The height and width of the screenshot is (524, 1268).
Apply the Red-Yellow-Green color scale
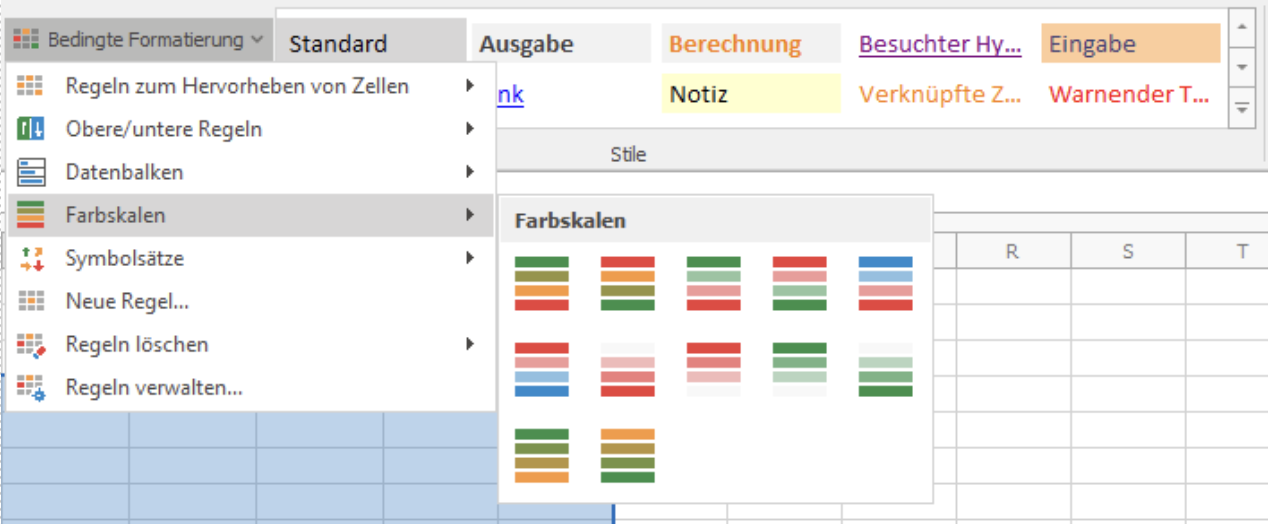(628, 283)
